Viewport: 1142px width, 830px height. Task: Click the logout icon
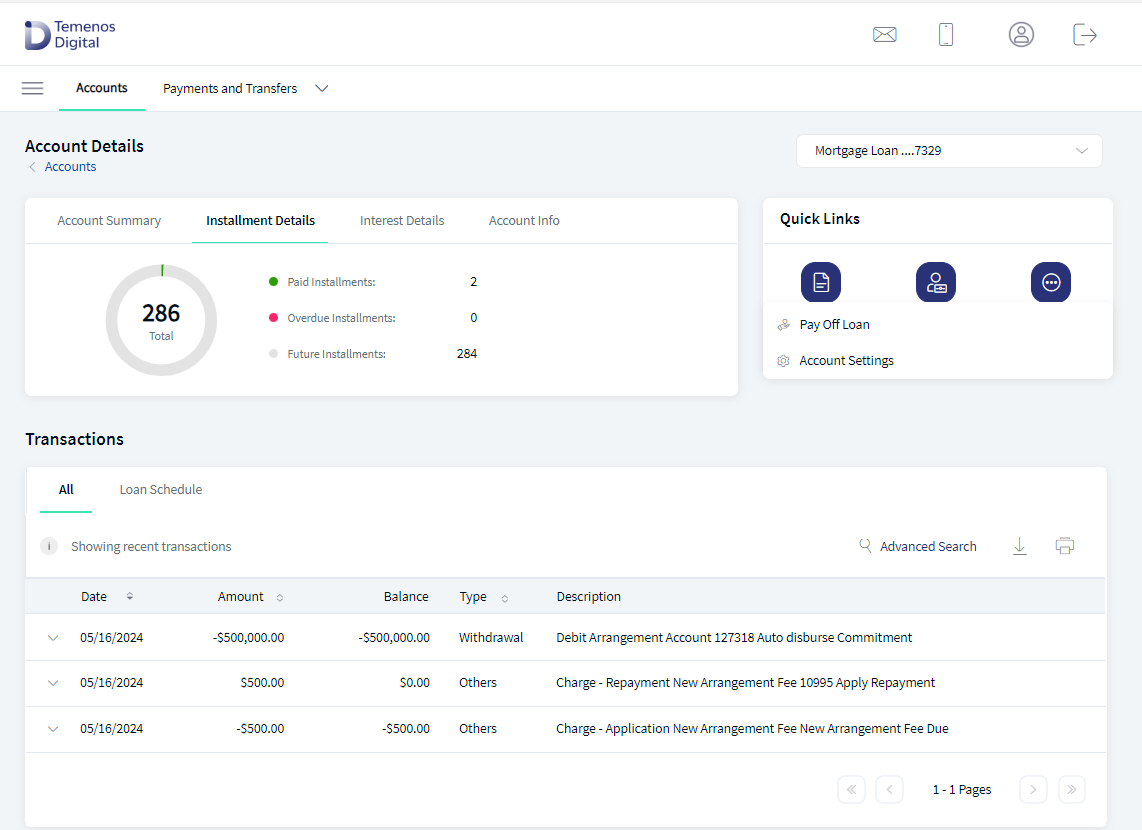(x=1084, y=34)
